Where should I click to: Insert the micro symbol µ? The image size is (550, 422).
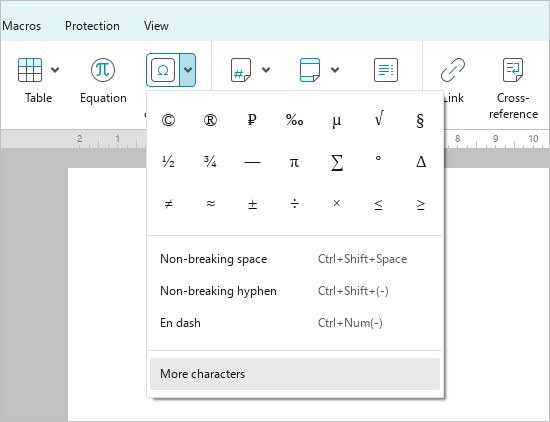[336, 120]
